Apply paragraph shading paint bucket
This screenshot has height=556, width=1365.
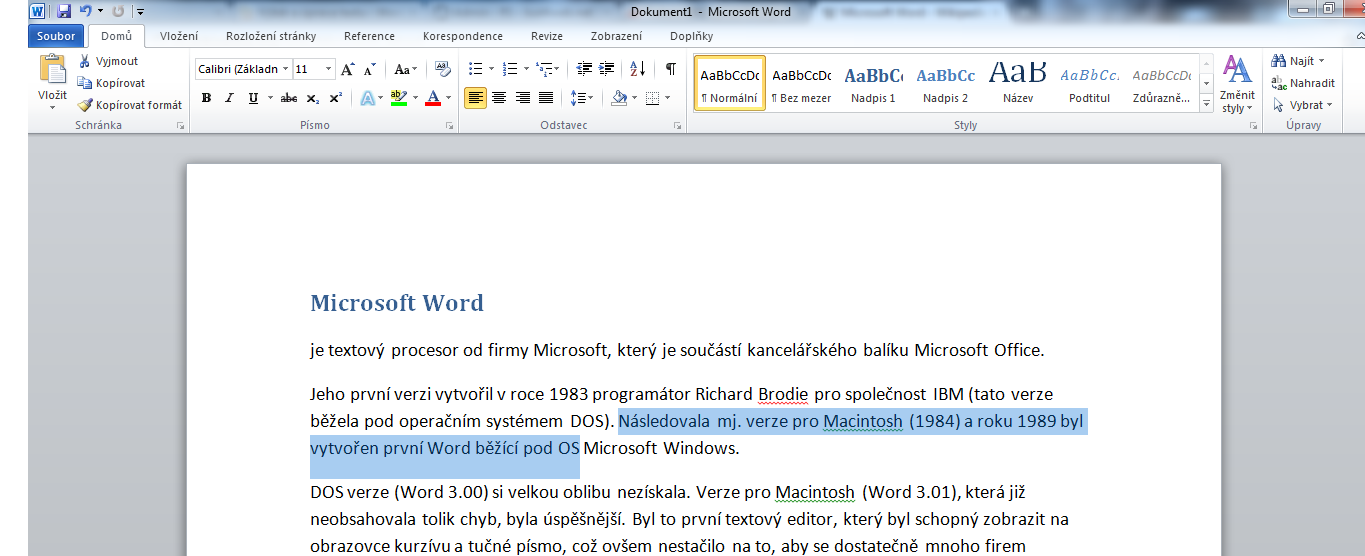tap(618, 98)
